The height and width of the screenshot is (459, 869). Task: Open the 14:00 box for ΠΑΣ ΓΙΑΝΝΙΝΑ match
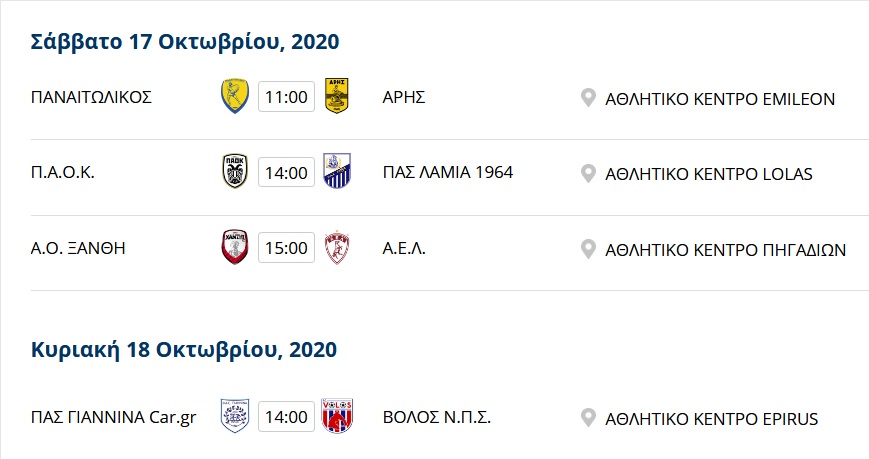tap(287, 416)
